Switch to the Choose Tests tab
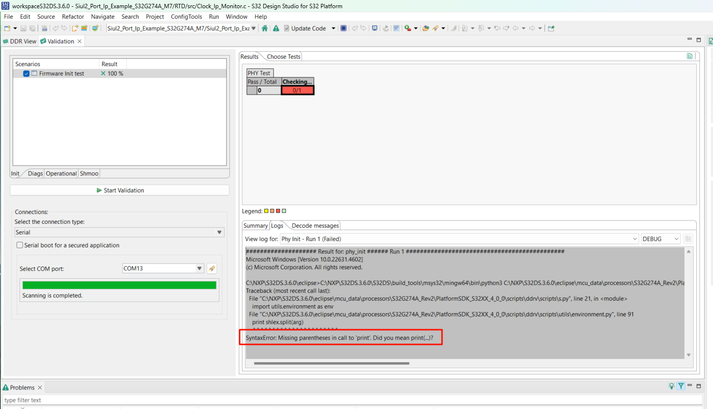The image size is (713, 409). [x=284, y=56]
